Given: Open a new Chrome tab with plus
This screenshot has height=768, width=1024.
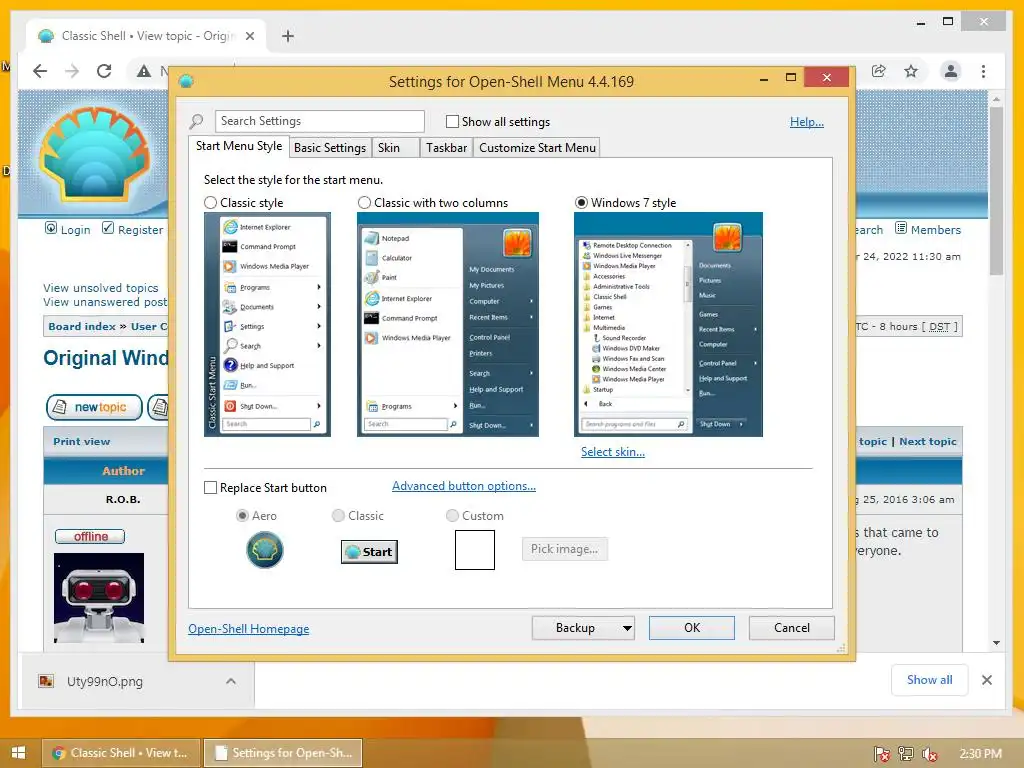Looking at the screenshot, I should click(288, 36).
